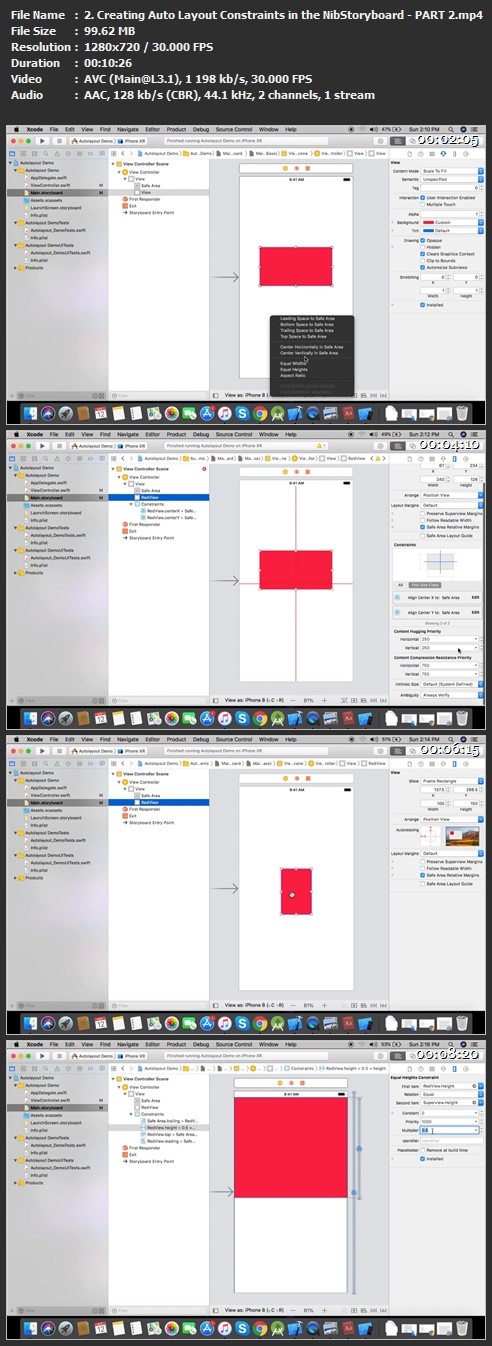Open Chrome from the dock in the 00:08:20 frame
This screenshot has height=1346, width=492.
258,1327
